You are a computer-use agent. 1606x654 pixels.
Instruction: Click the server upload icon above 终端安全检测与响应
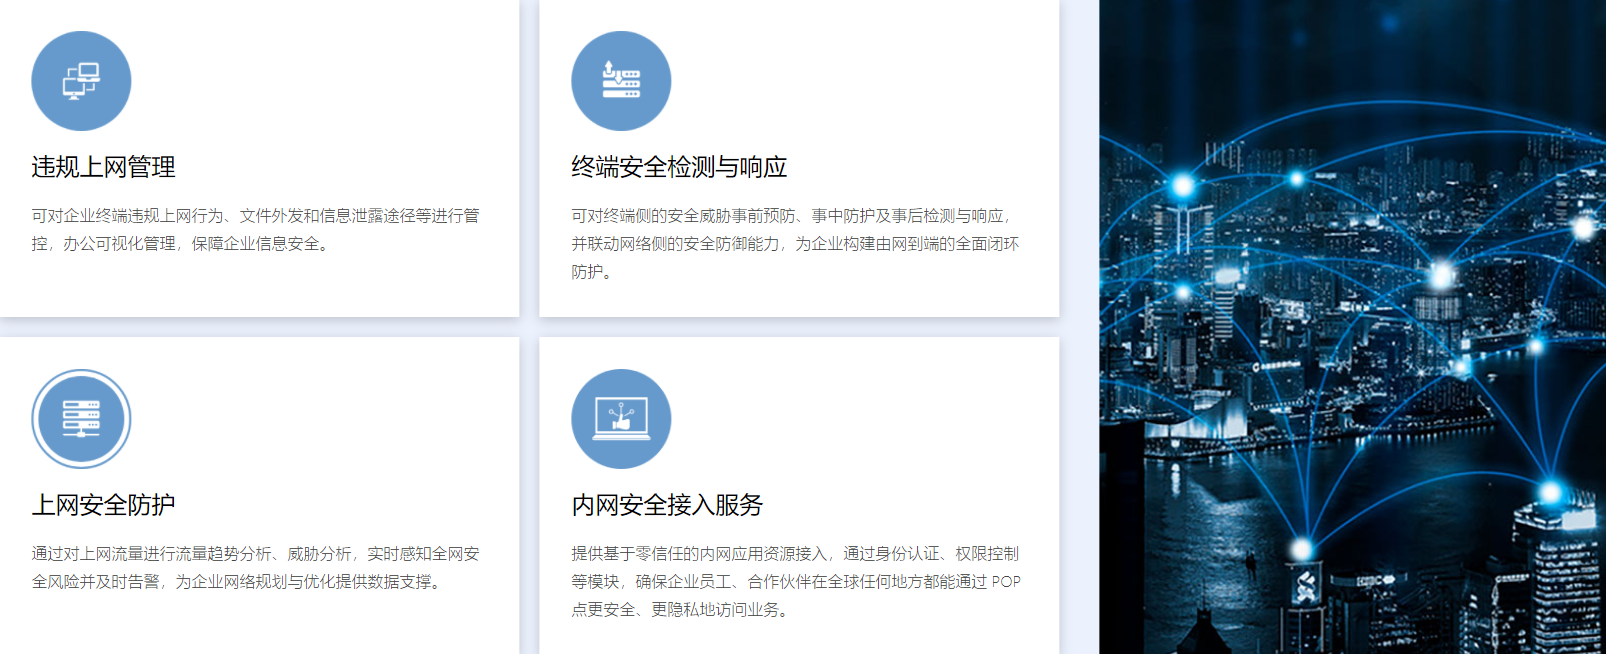[x=621, y=81]
